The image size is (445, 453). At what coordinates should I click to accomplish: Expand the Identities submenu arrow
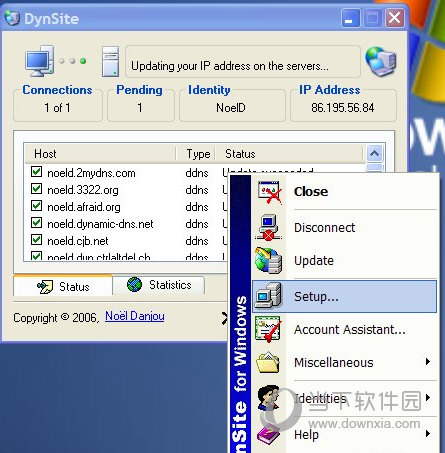pos(428,398)
